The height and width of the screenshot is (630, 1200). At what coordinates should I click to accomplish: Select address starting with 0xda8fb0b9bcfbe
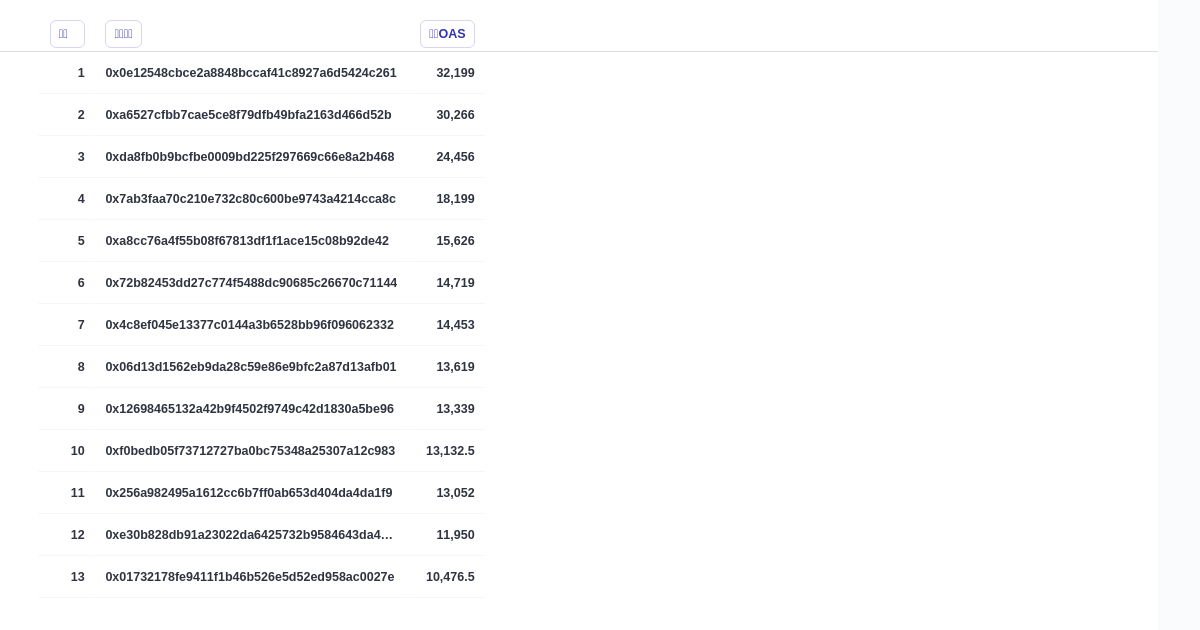pyautogui.click(x=249, y=157)
